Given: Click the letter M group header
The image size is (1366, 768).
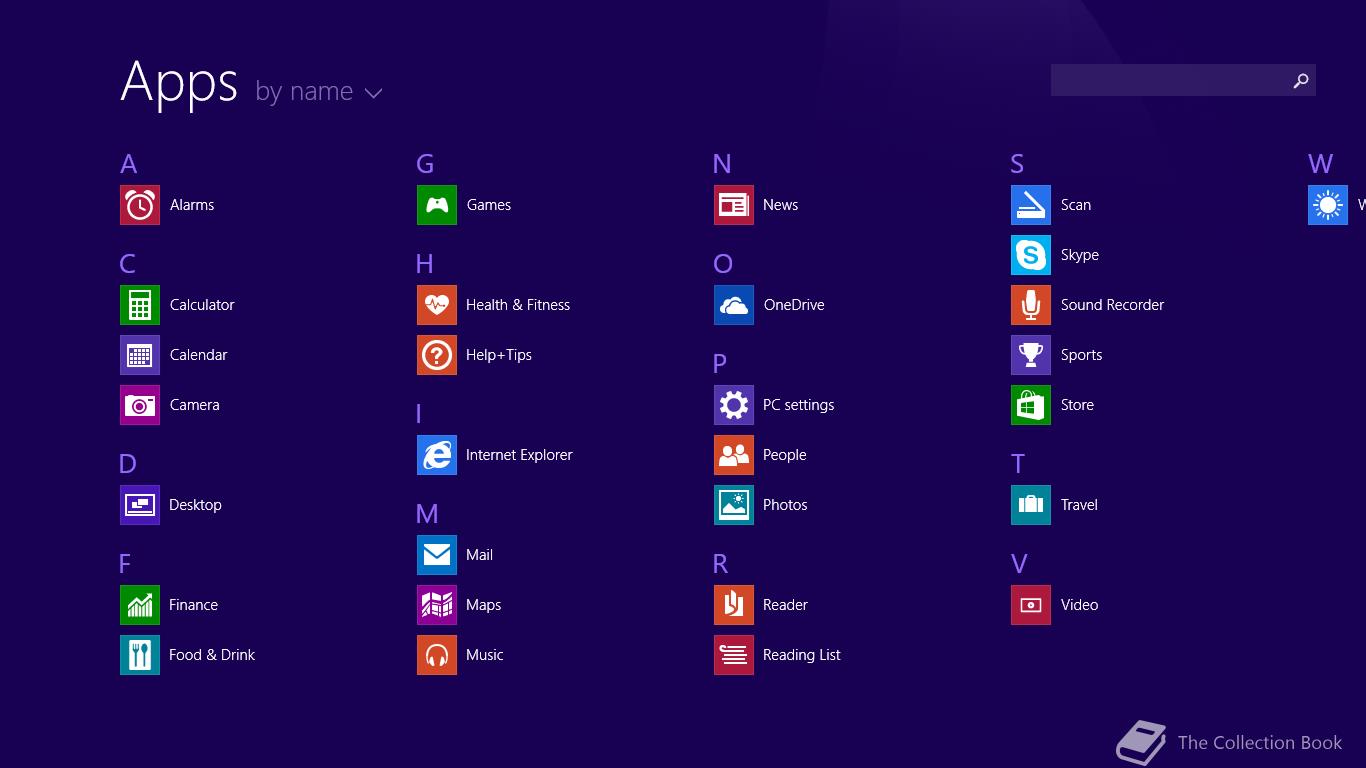Looking at the screenshot, I should pyautogui.click(x=427, y=514).
